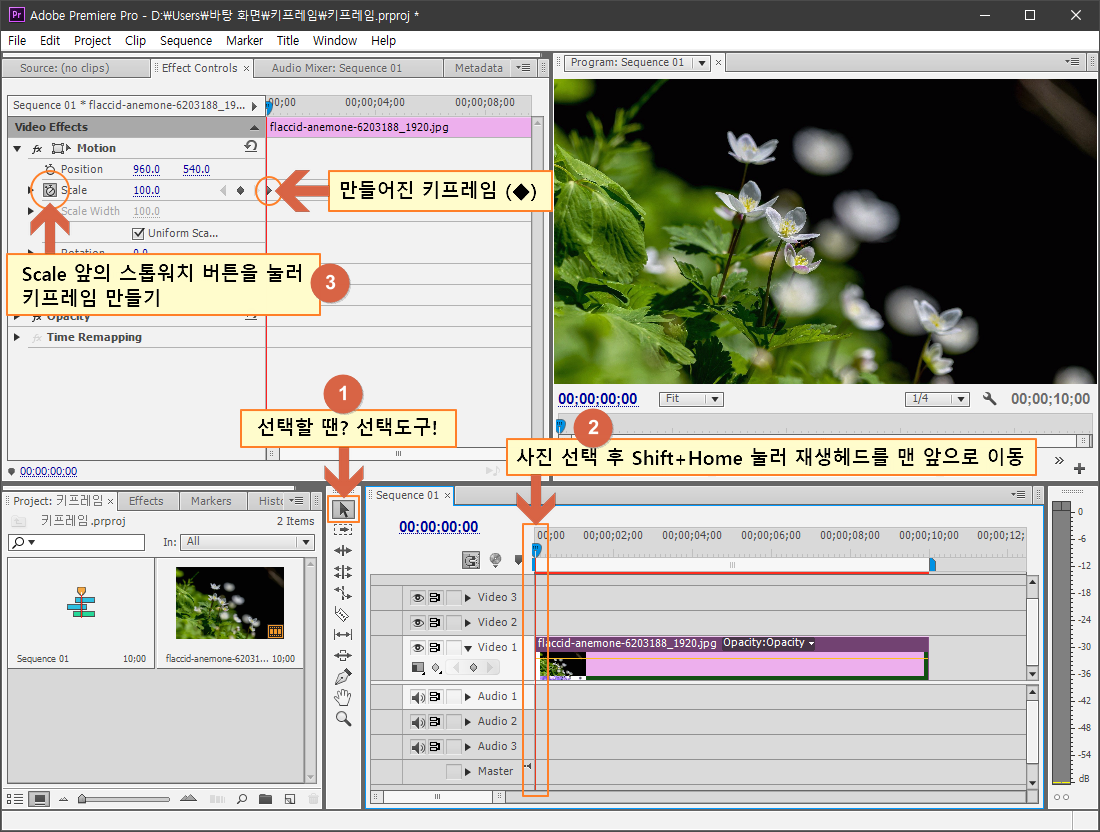Collapse the Motion effect triangle
Viewport: 1100px width, 832px height.
(x=17, y=148)
